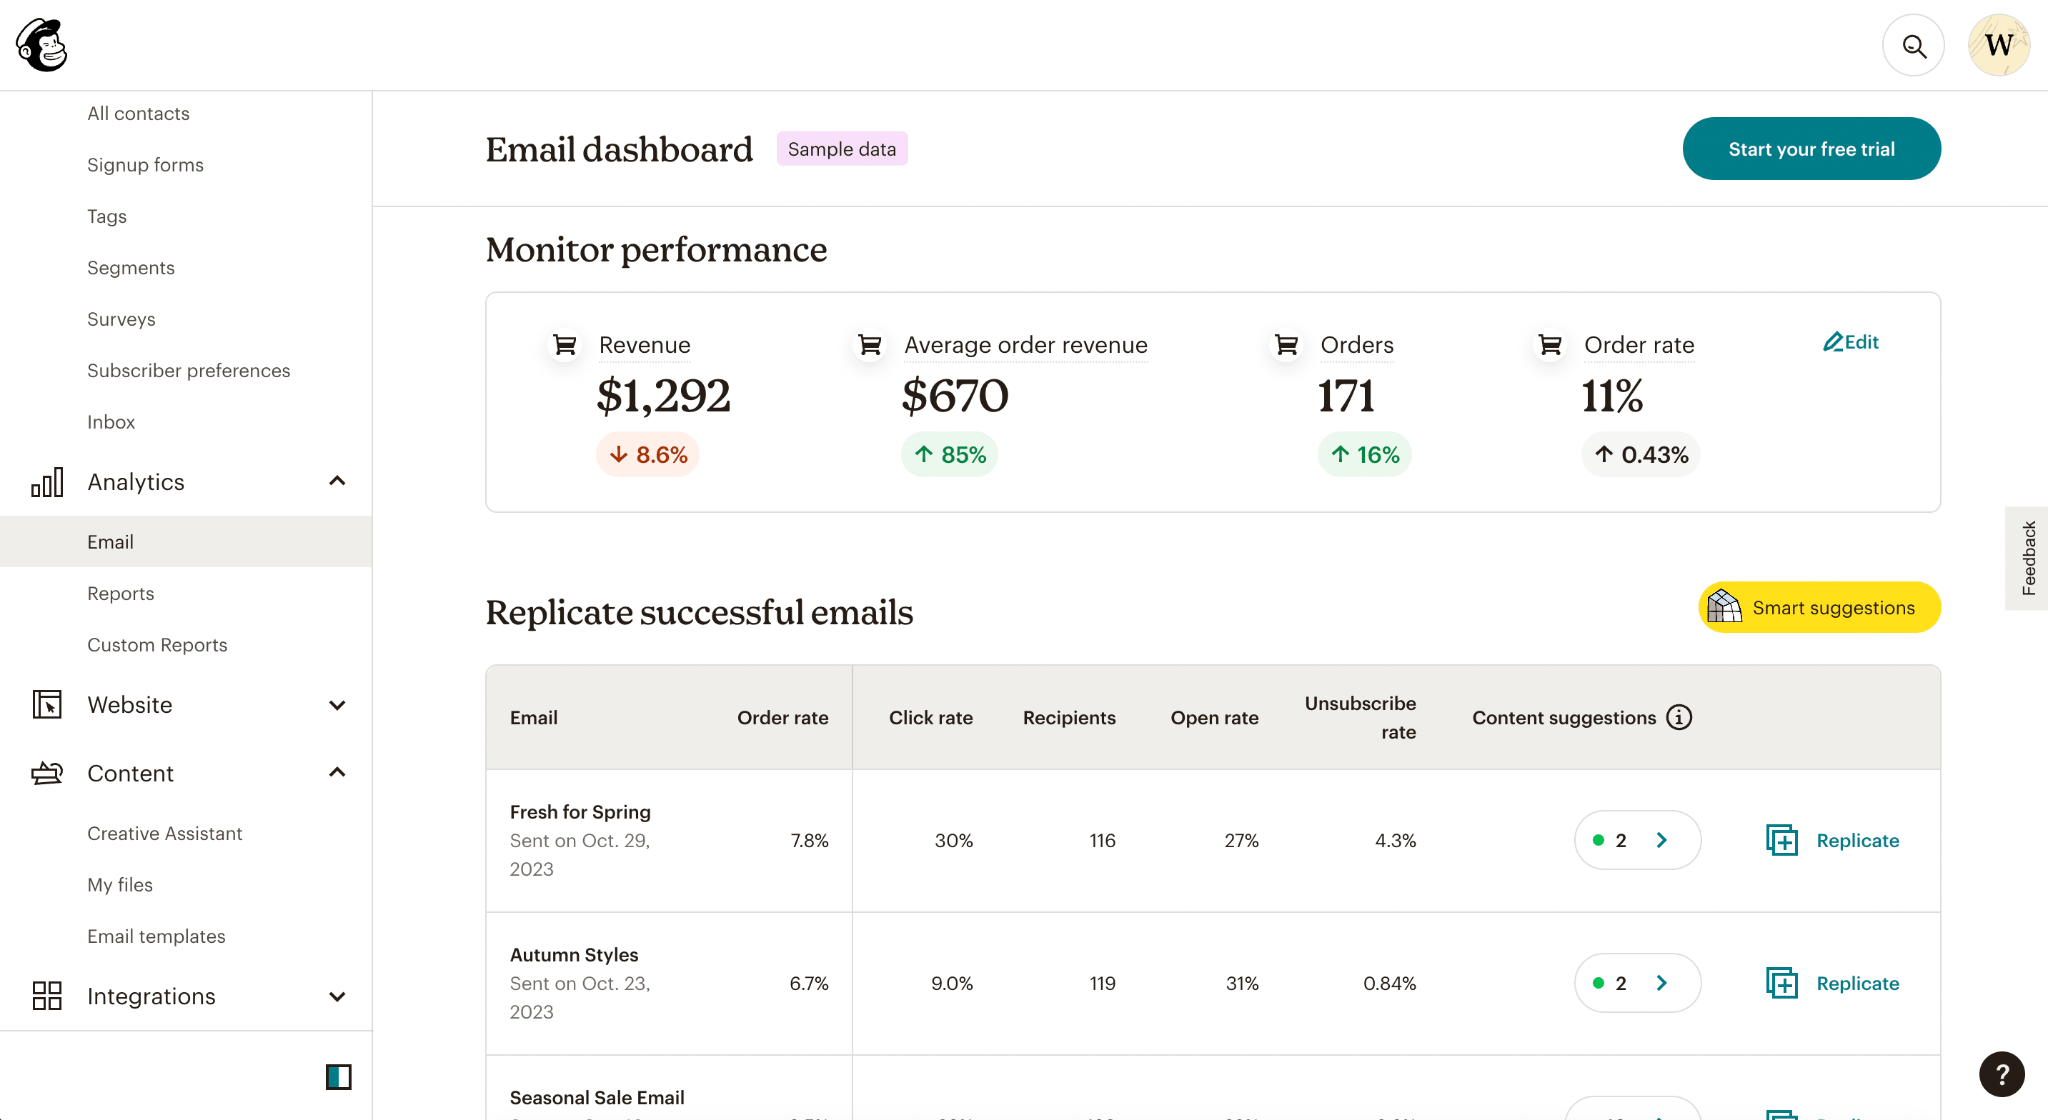Click the Unsubscribe rate column header
Viewport: 2048px width, 1120px height.
(1360, 717)
